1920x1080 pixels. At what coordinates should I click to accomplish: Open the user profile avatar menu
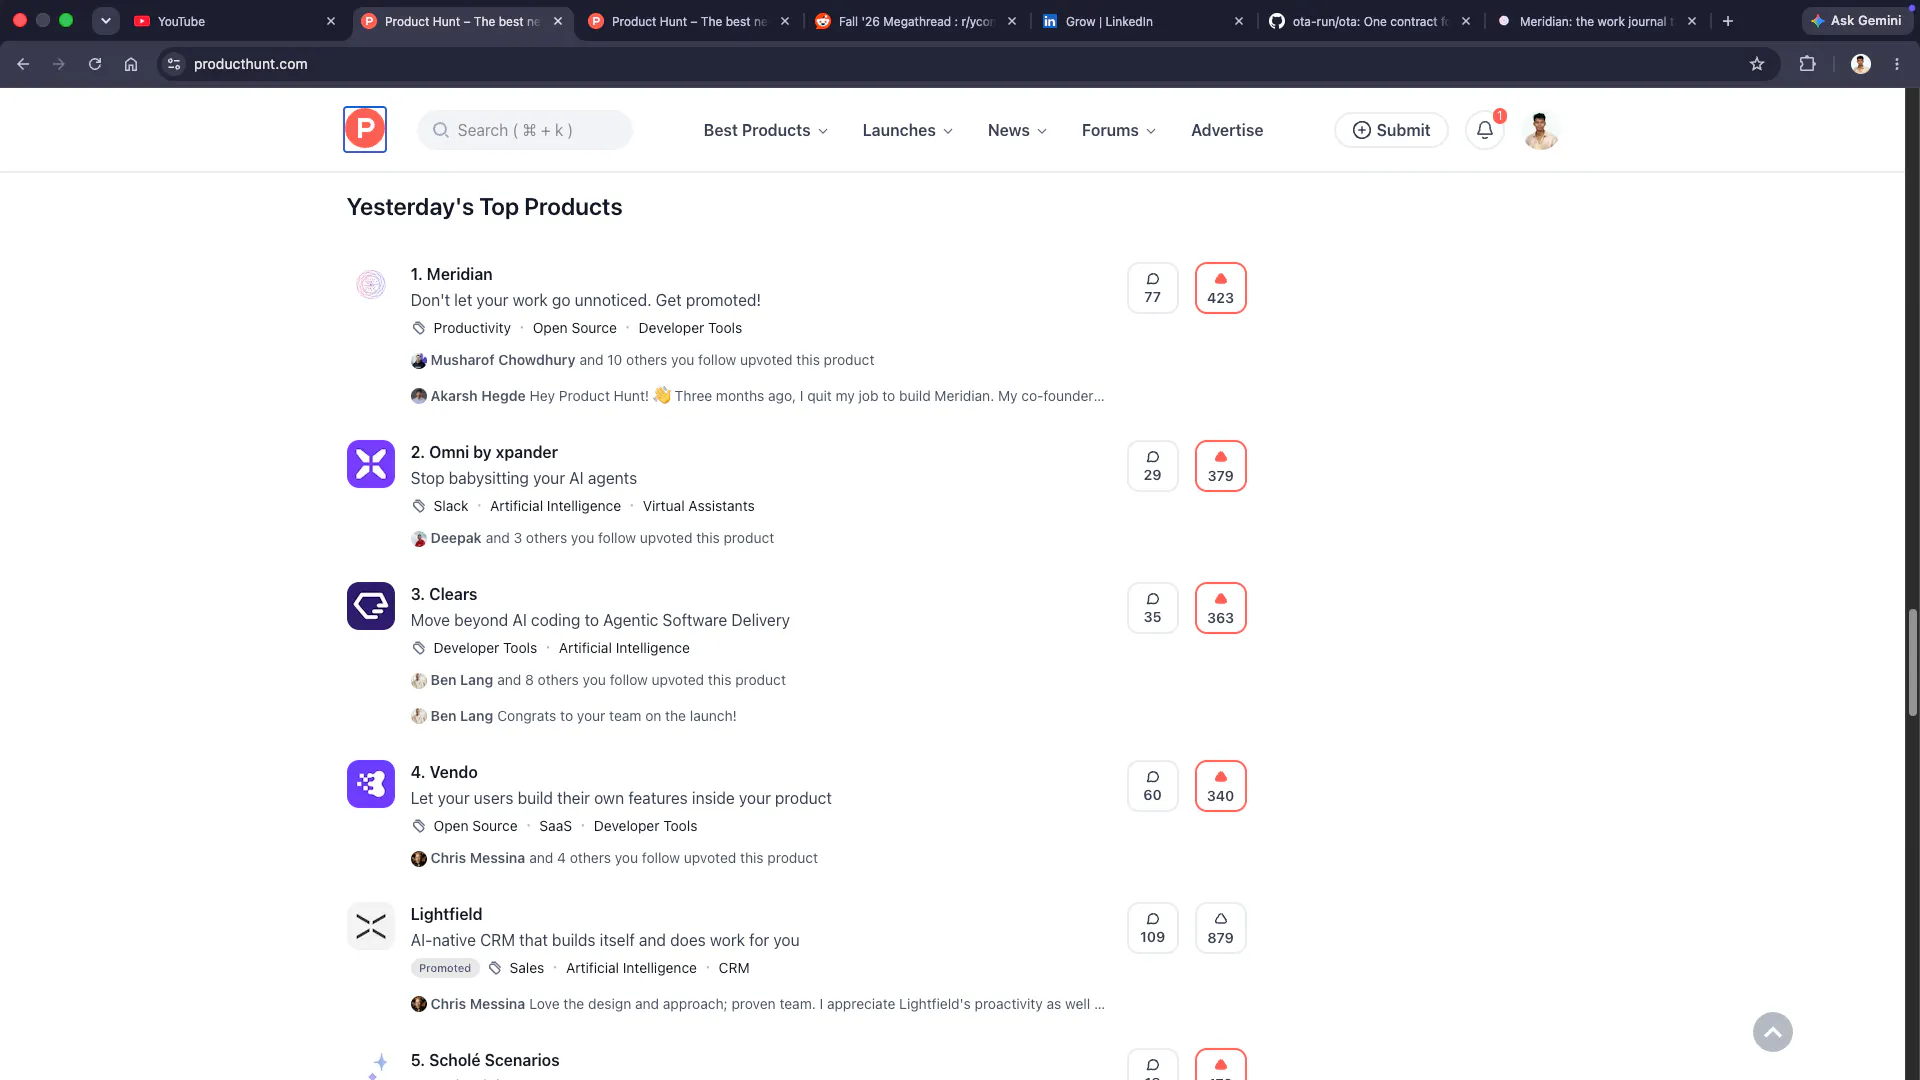click(1540, 130)
